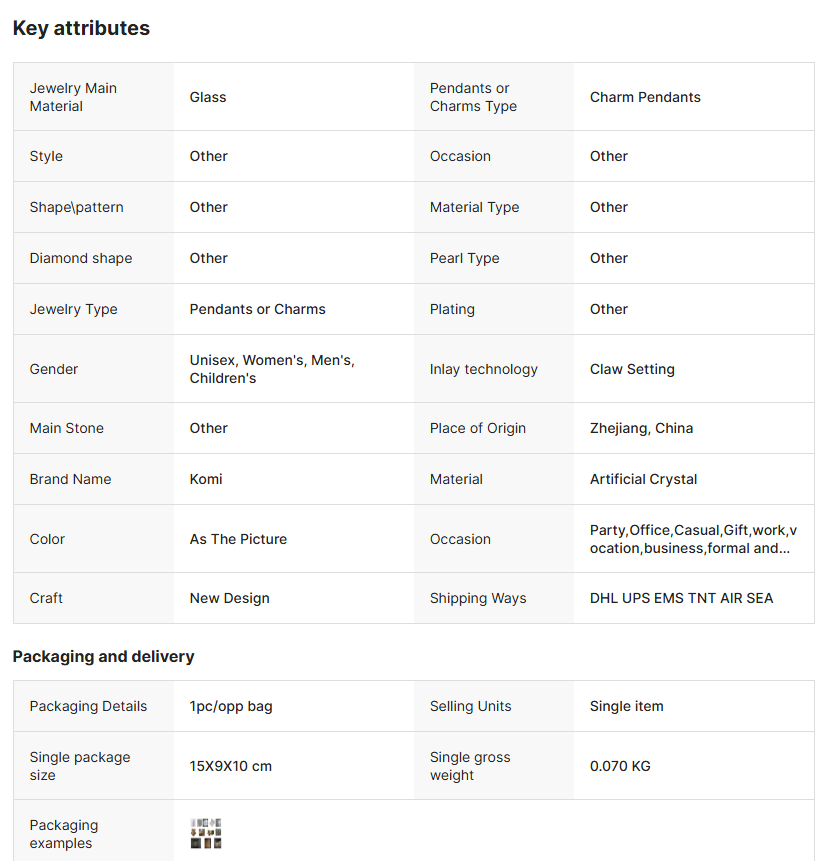The height and width of the screenshot is (861, 823).
Task: Open the Packaging examples thumbnail image
Action: pyautogui.click(x=205, y=834)
